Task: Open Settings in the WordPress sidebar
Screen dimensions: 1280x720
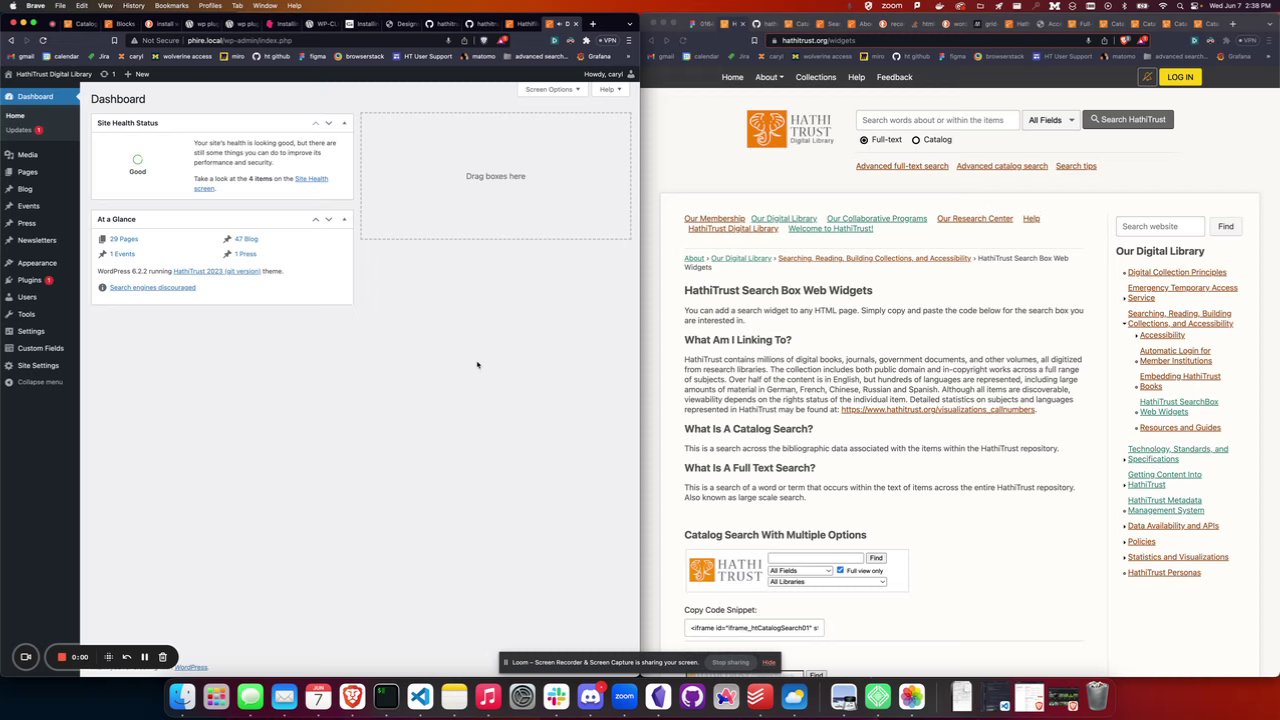Action: [31, 331]
